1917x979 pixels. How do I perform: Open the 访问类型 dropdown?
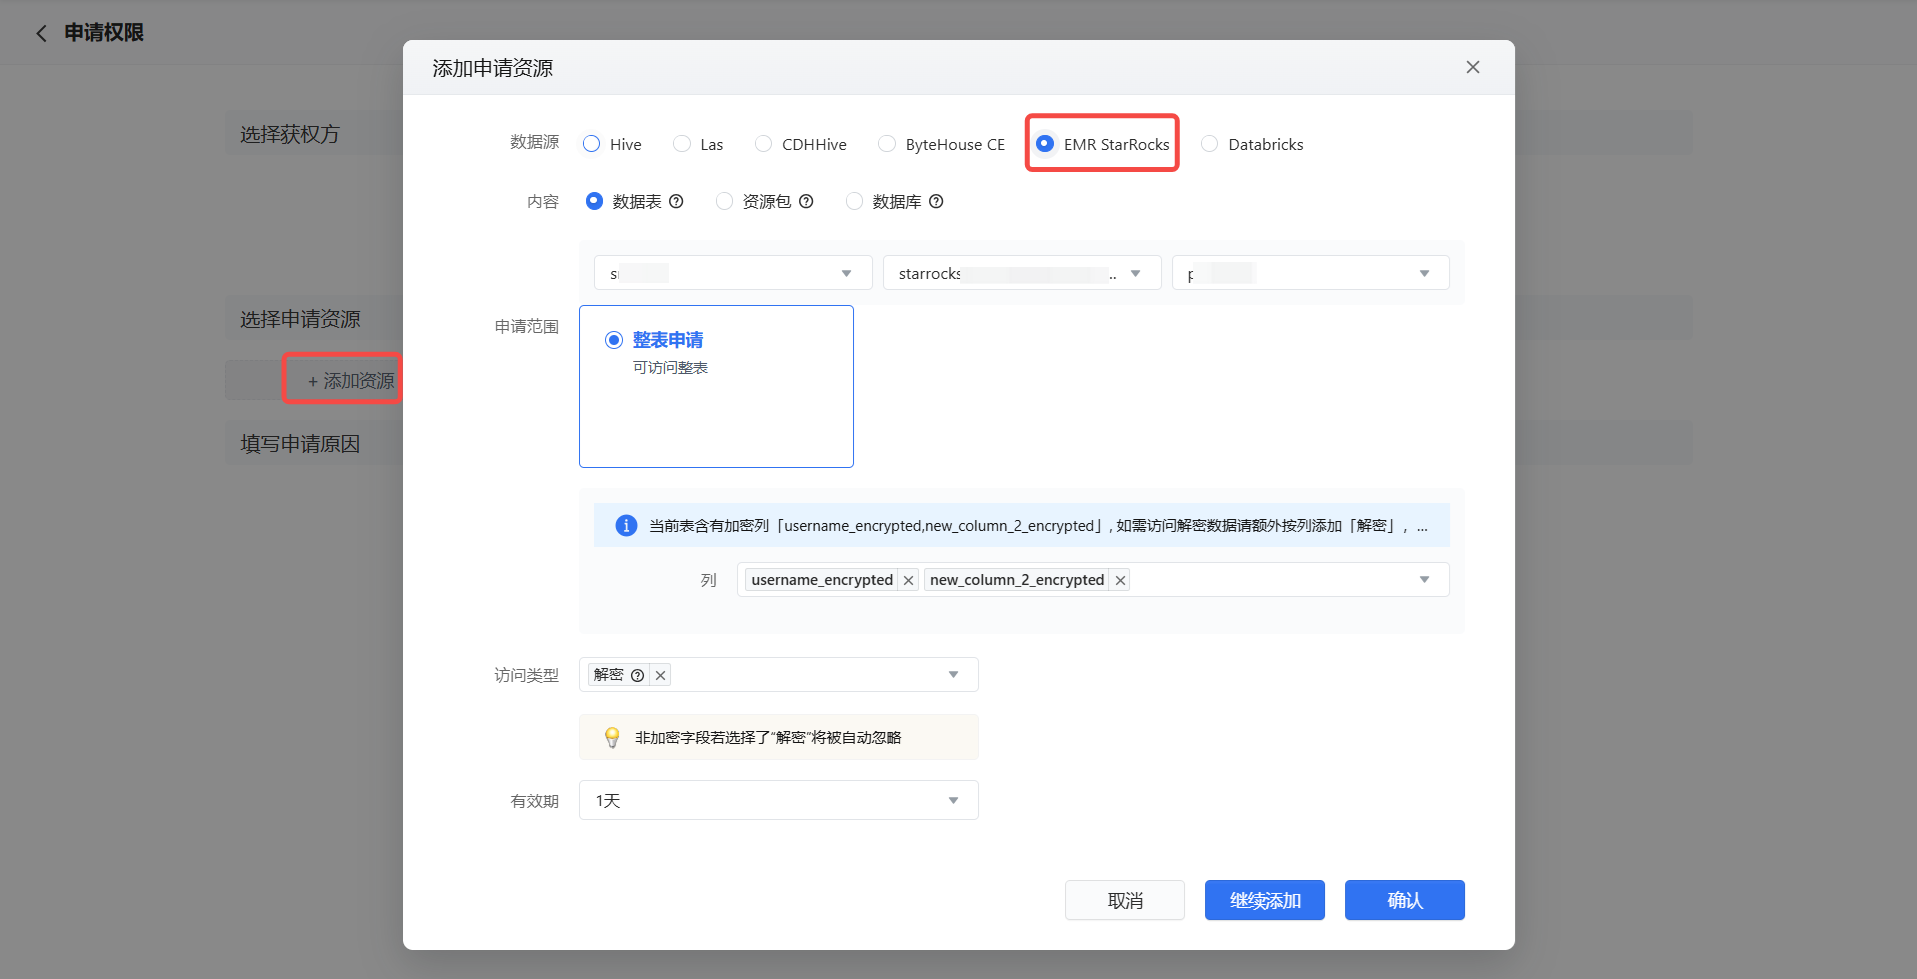click(x=952, y=675)
